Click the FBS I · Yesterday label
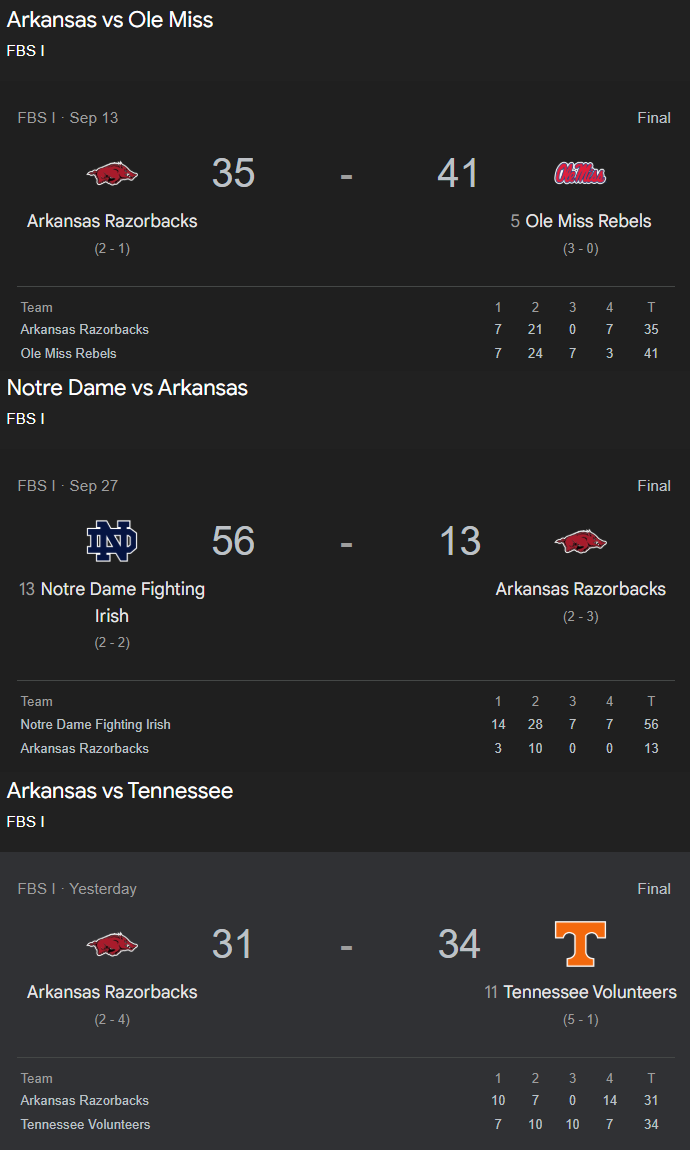690x1150 pixels. click(x=77, y=889)
